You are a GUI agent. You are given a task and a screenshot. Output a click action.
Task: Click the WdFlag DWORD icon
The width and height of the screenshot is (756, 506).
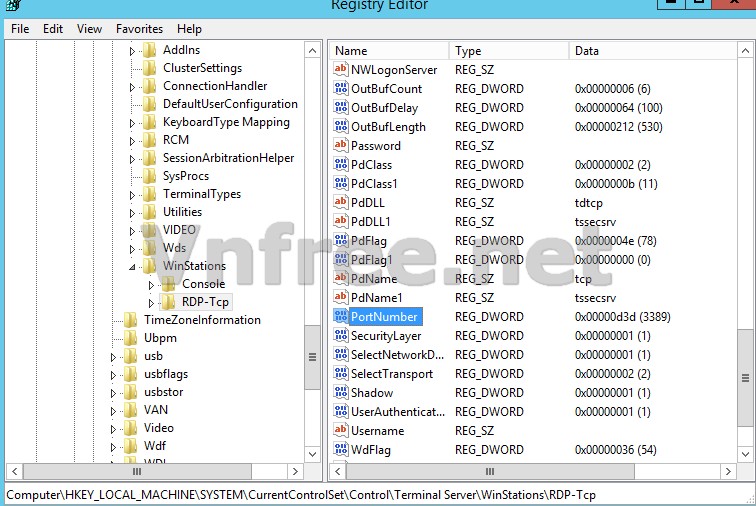340,449
